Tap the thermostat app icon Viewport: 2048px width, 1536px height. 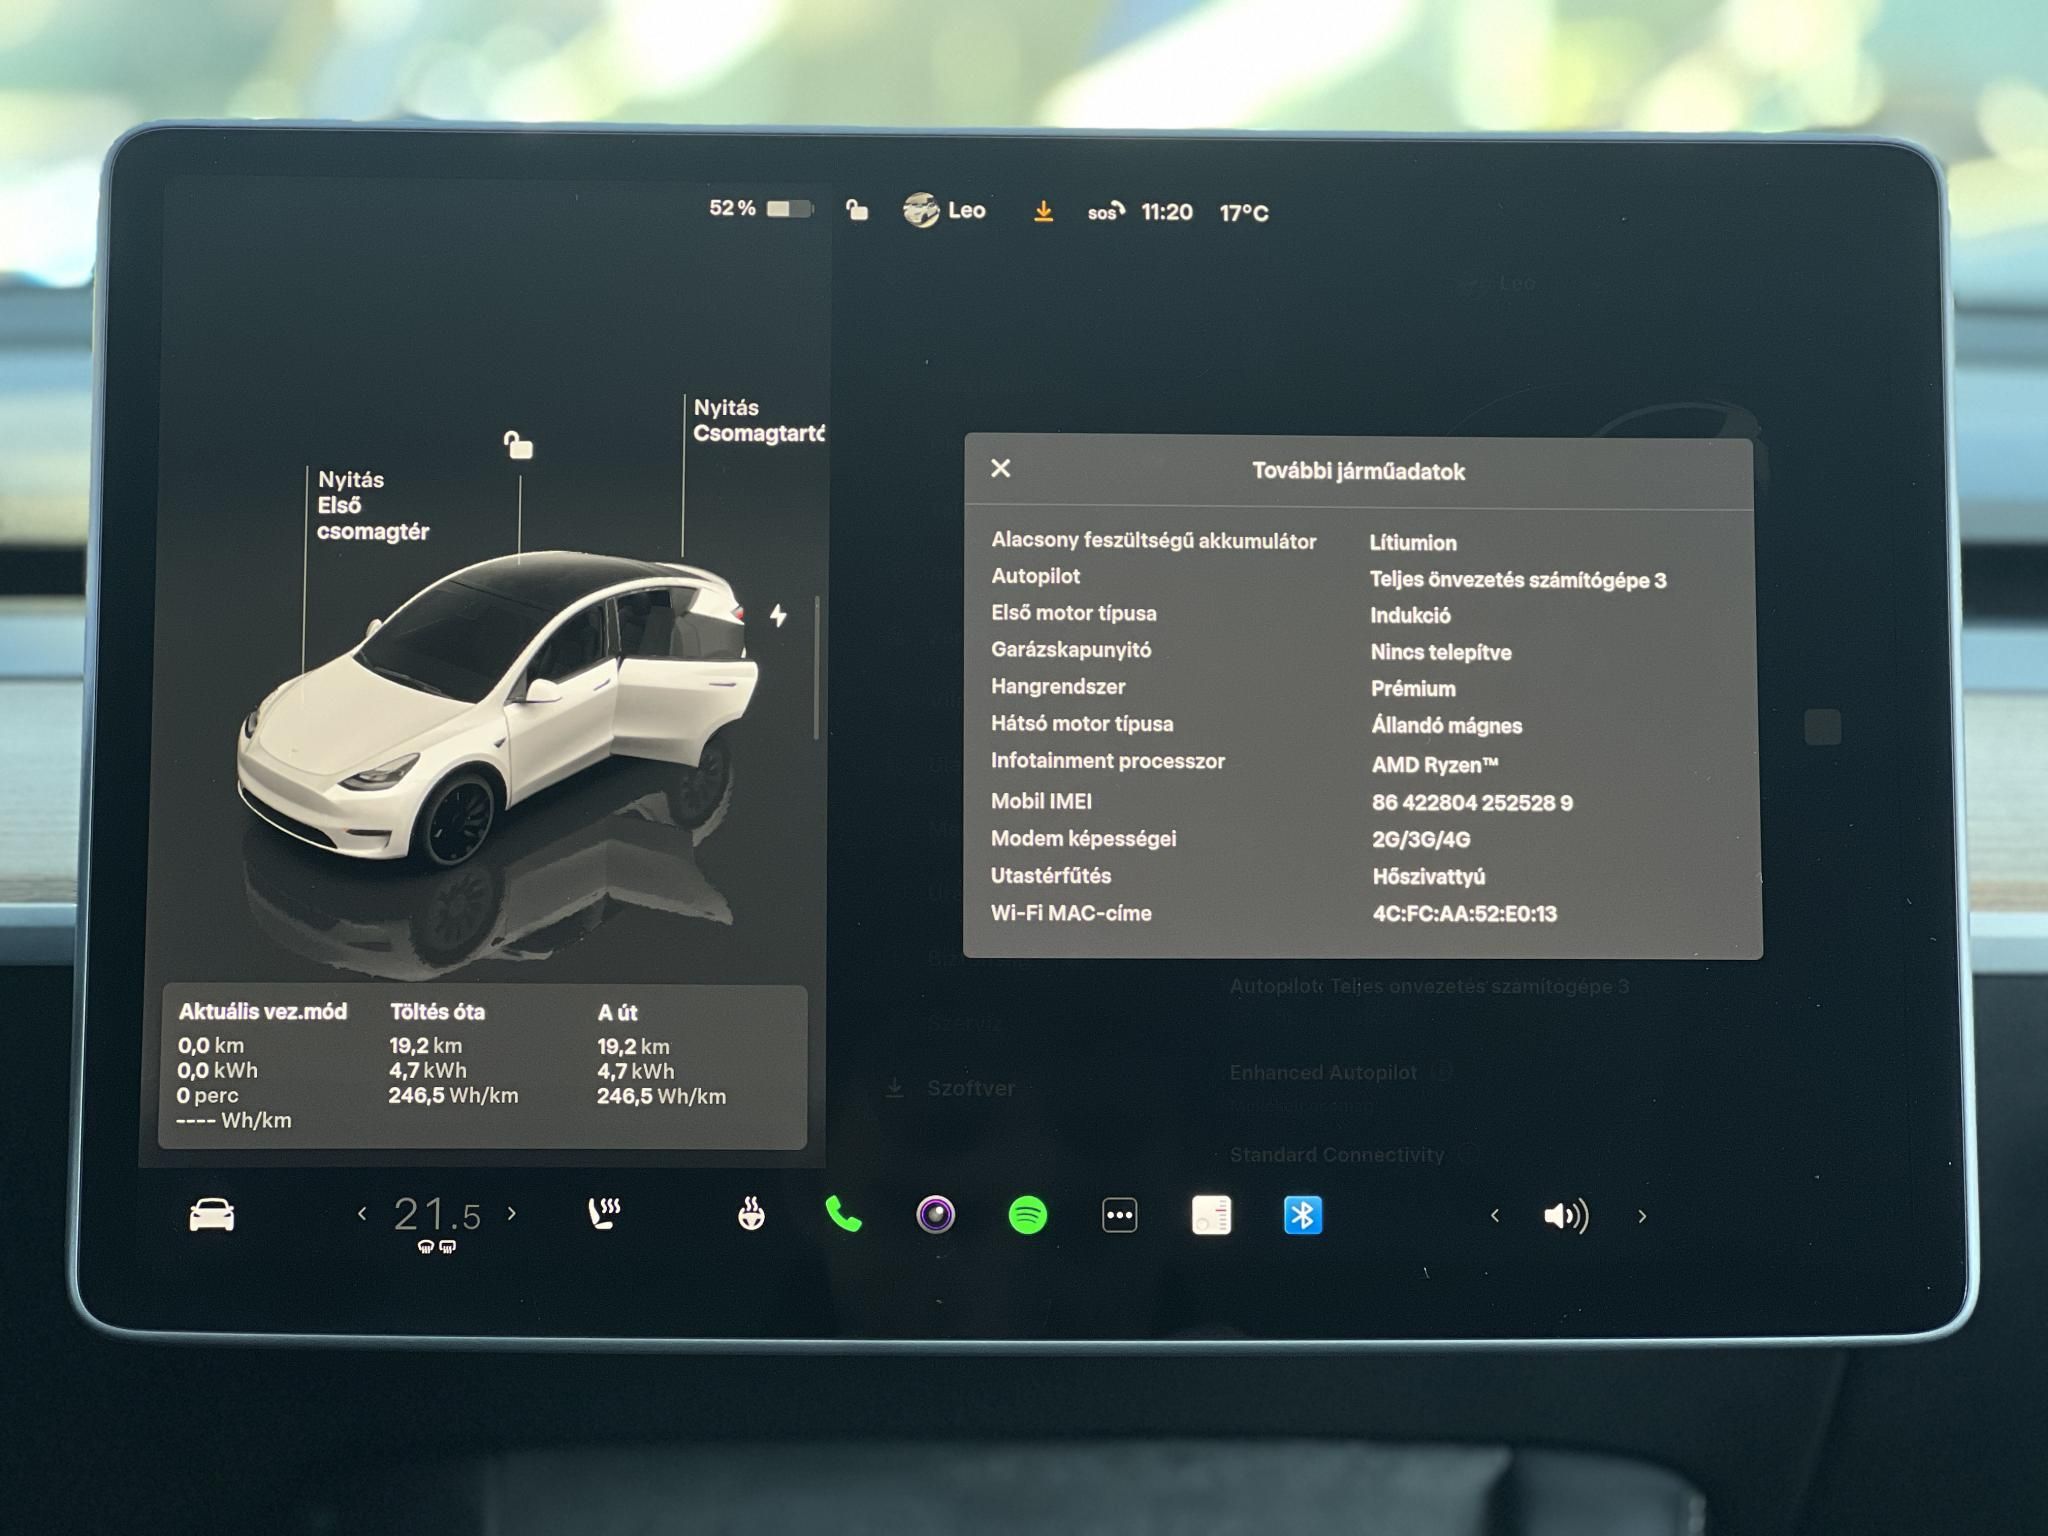(1211, 1213)
